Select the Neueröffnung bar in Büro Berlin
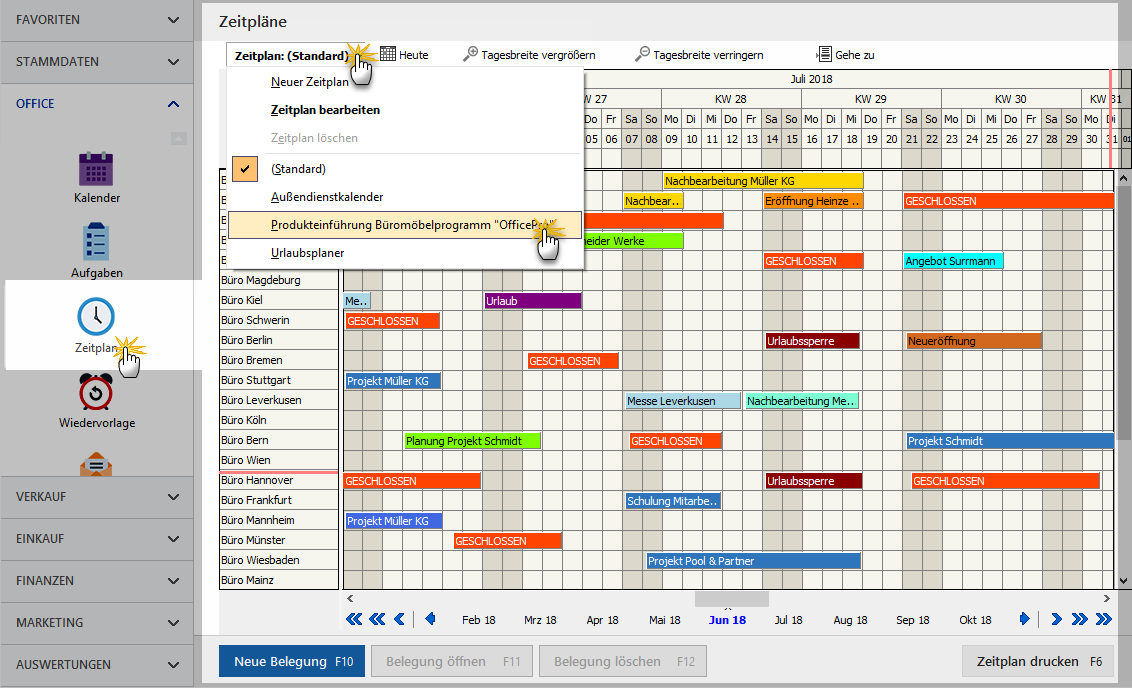 click(974, 341)
